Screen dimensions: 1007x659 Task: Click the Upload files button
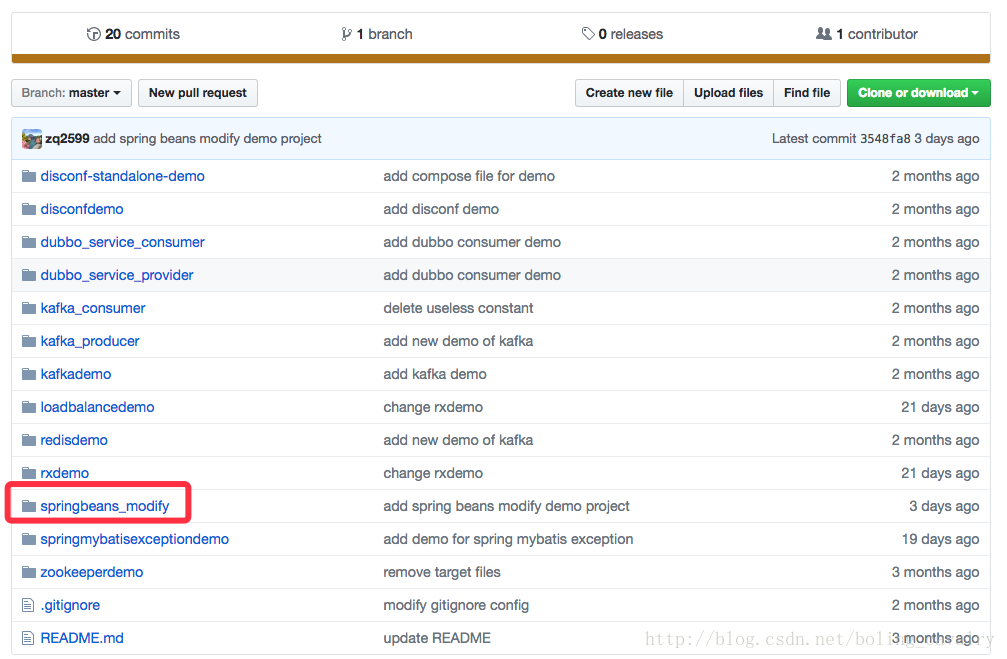[728, 93]
